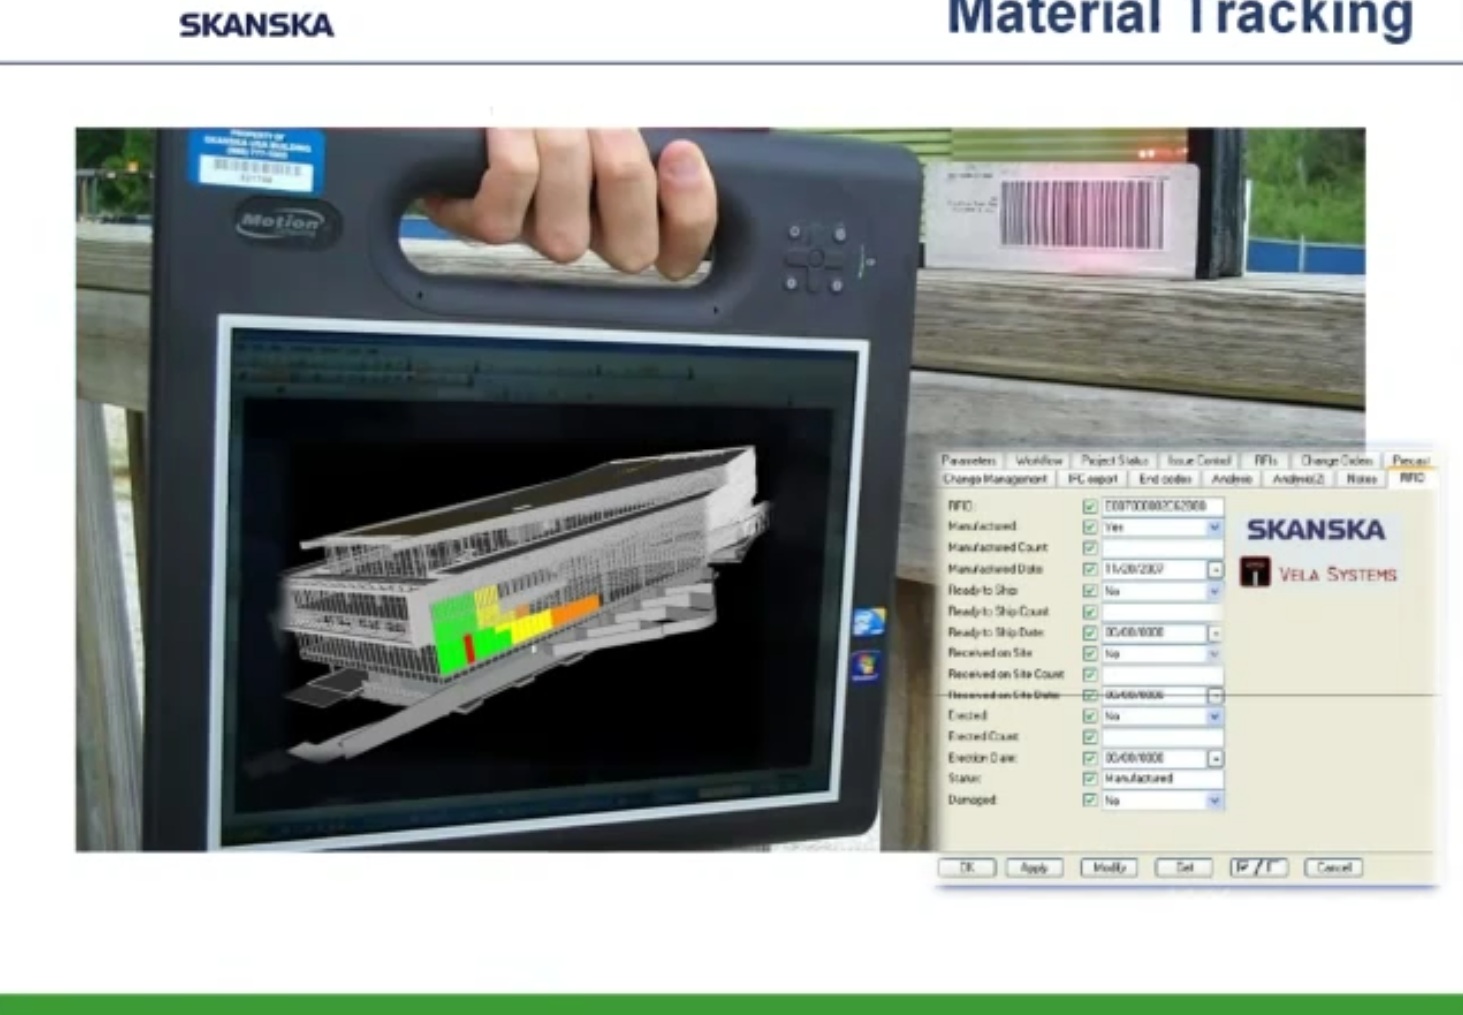Toggle the Damaged checkbox
This screenshot has width=1463, height=1015.
(1090, 800)
